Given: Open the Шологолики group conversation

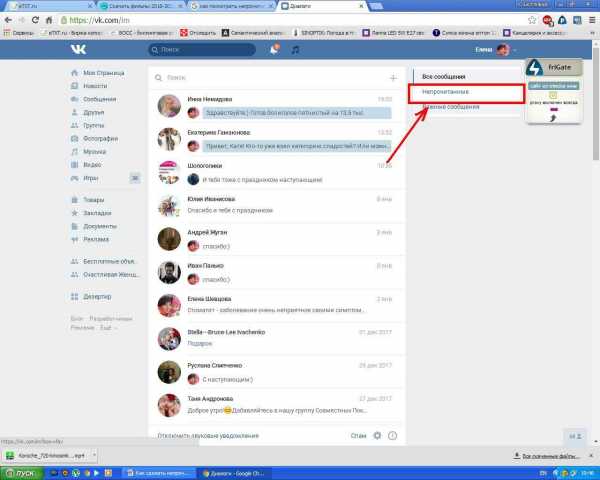Looking at the screenshot, I should tap(276, 173).
